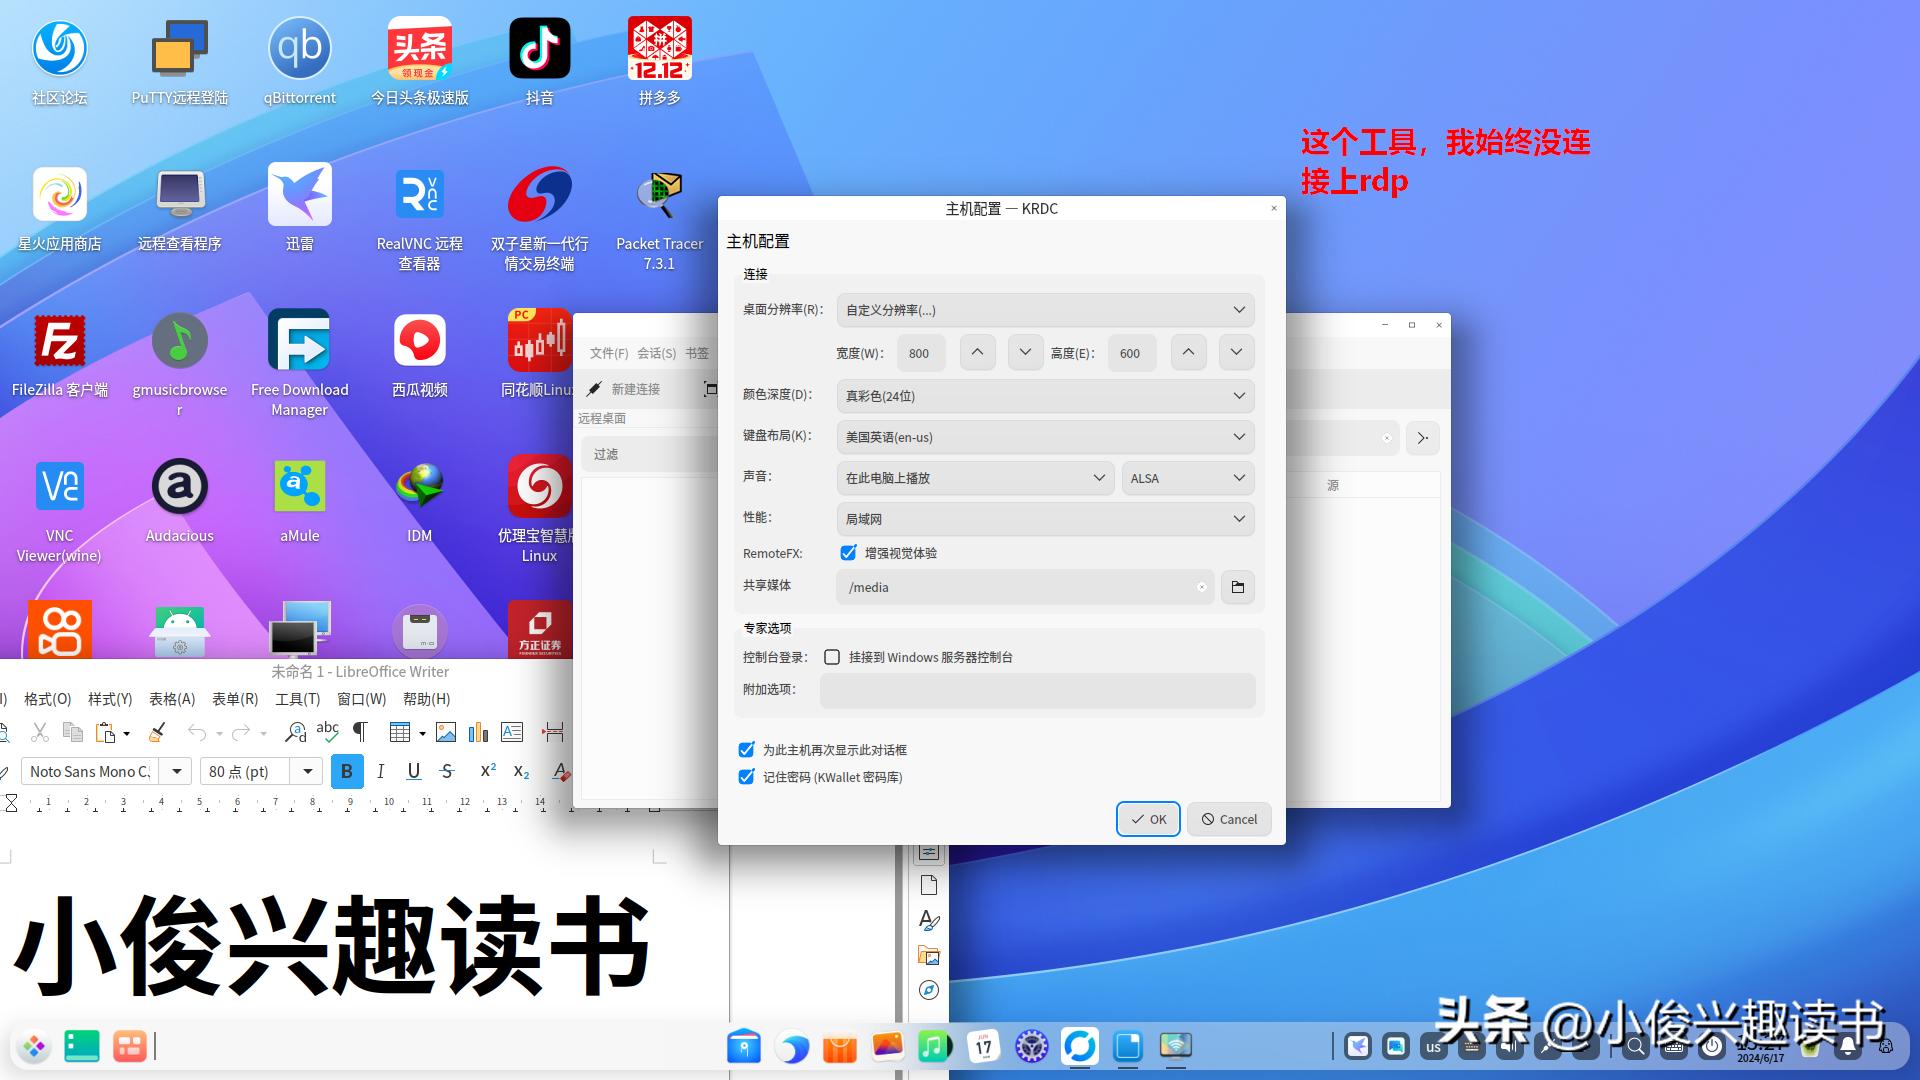Open the 工具(T) menu in Writer

click(297, 698)
